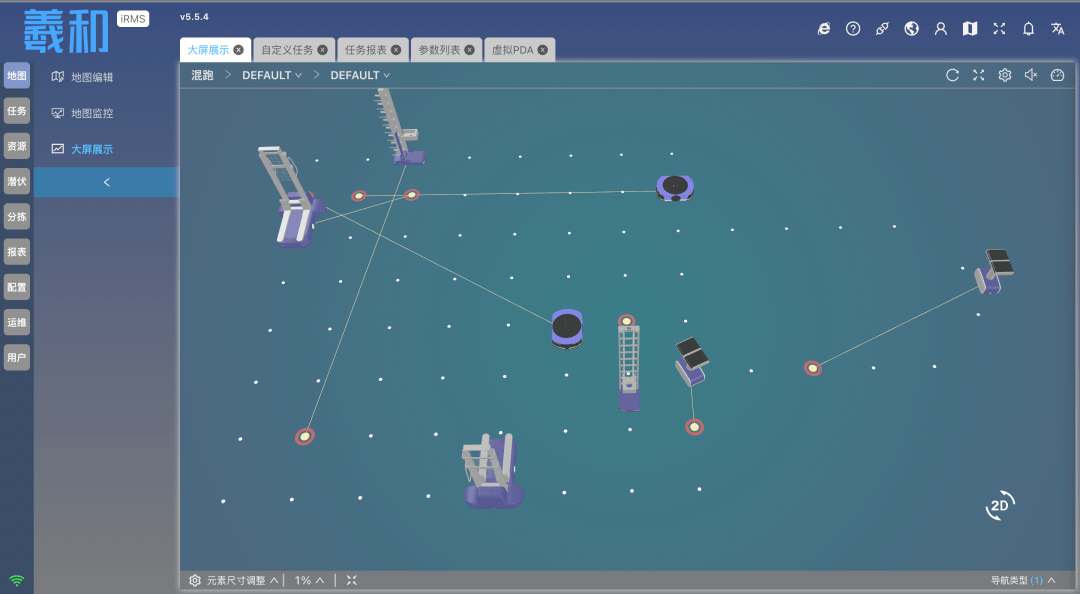Click the fit-to-screen icon in bottom bar

[352, 580]
